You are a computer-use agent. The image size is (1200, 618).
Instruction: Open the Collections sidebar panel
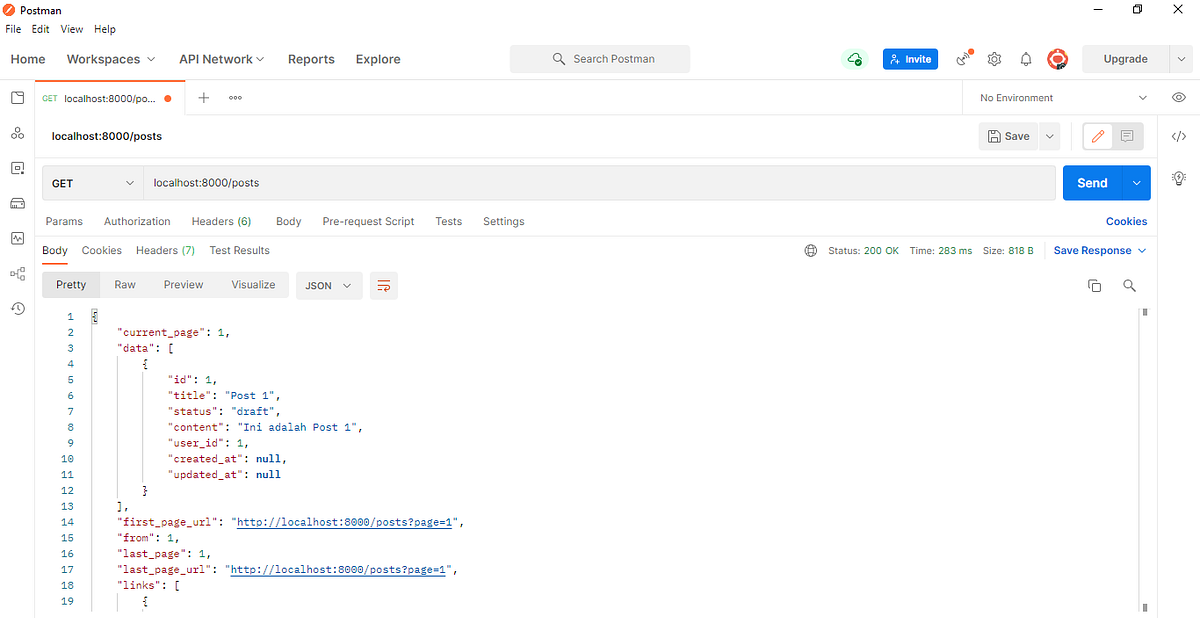(x=17, y=97)
